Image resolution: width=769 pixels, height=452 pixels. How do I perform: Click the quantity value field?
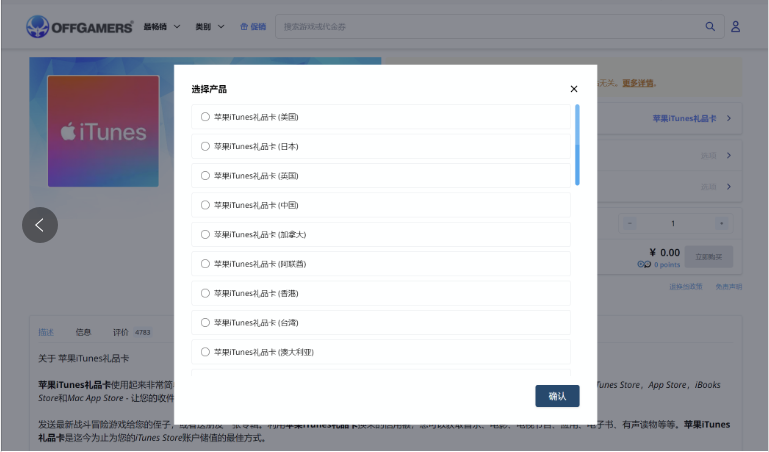(673, 224)
